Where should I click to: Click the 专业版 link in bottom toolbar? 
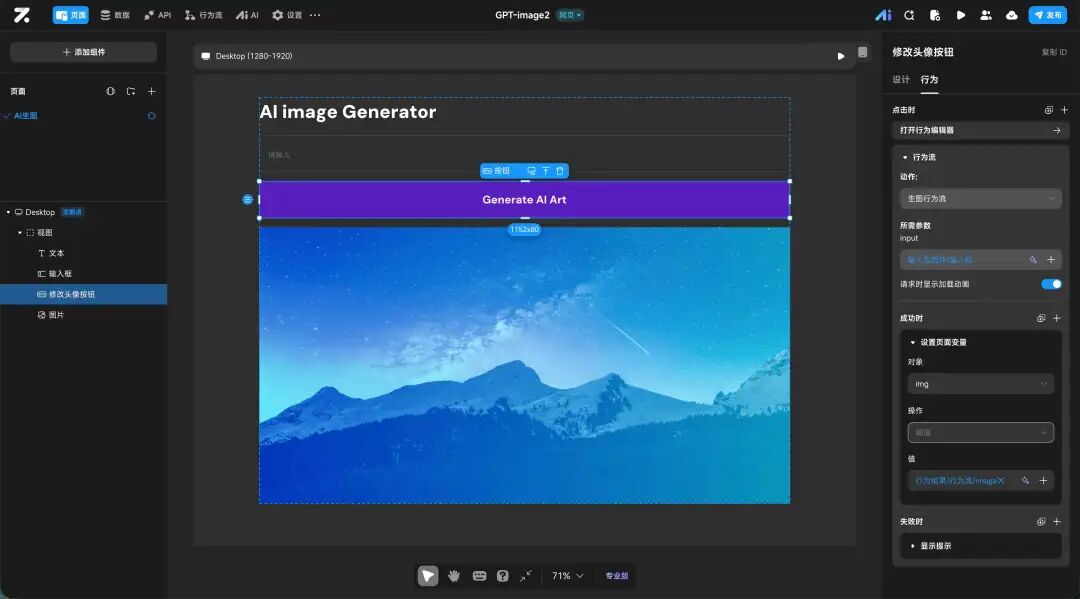[x=616, y=576]
